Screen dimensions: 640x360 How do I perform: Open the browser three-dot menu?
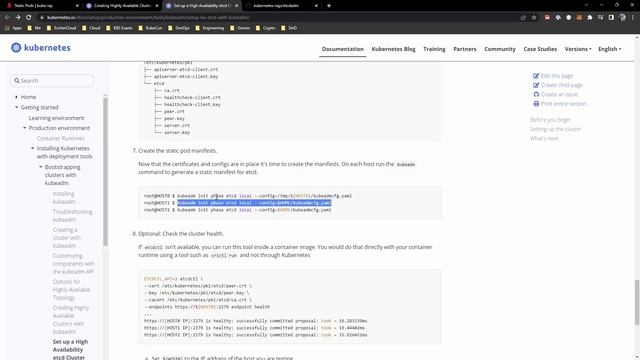pyautogui.click(x=633, y=18)
